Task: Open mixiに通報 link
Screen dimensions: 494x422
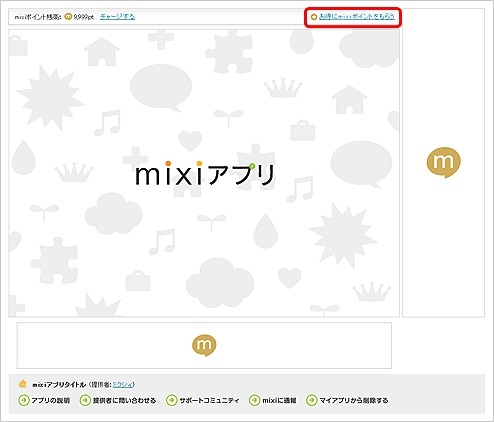Action: click(279, 400)
